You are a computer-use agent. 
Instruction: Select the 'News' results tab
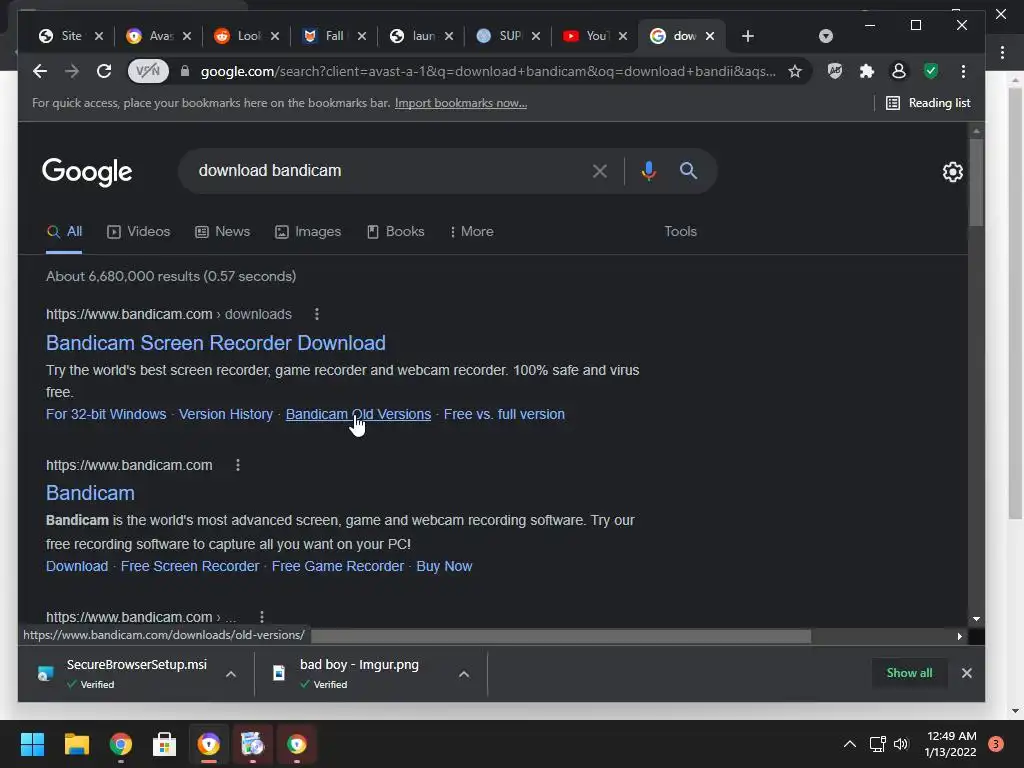point(223,232)
